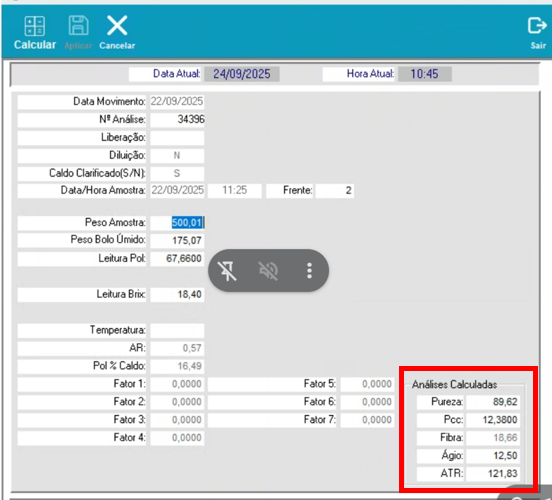Click the Aplicar save disk icon
This screenshot has height=500, width=552.
(x=78, y=25)
